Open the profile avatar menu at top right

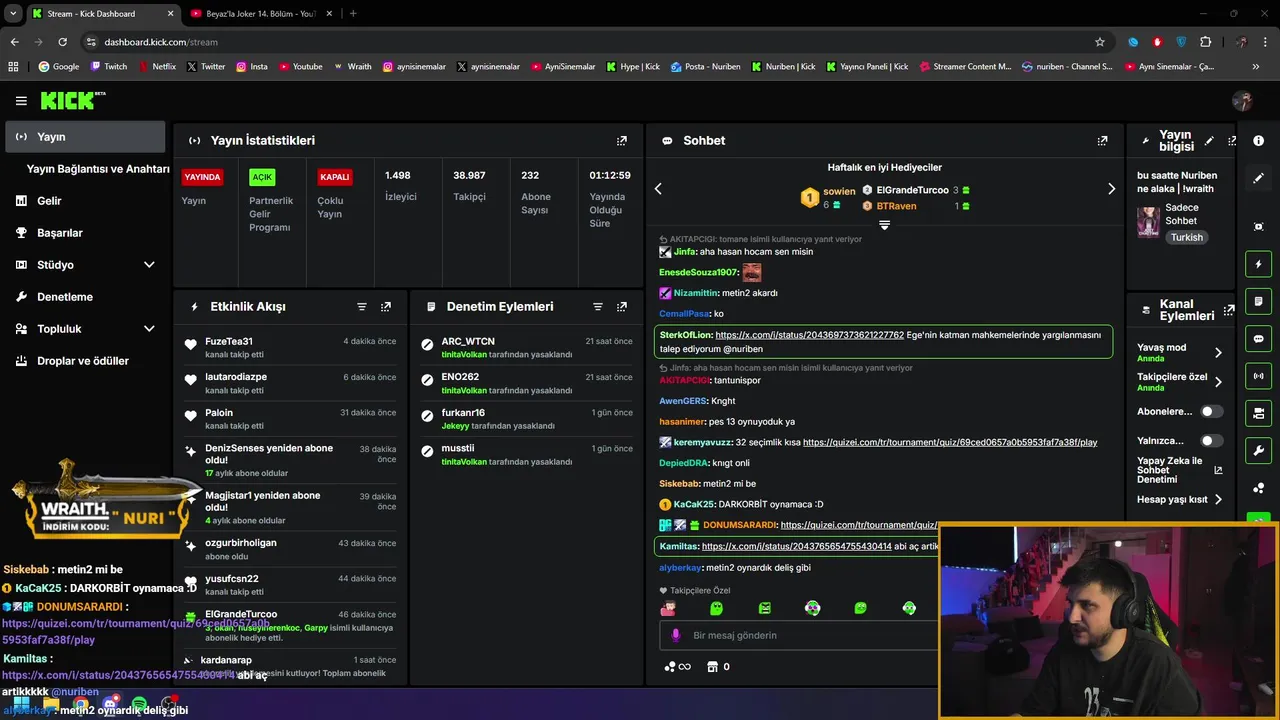pos(1243,101)
